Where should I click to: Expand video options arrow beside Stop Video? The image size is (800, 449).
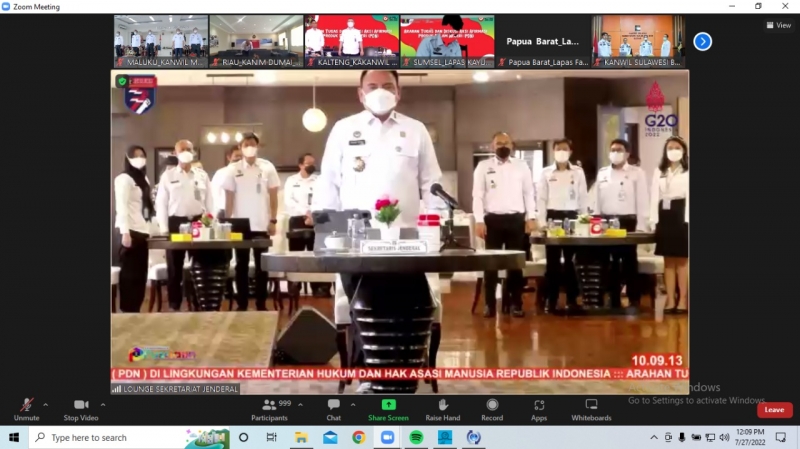click(102, 405)
